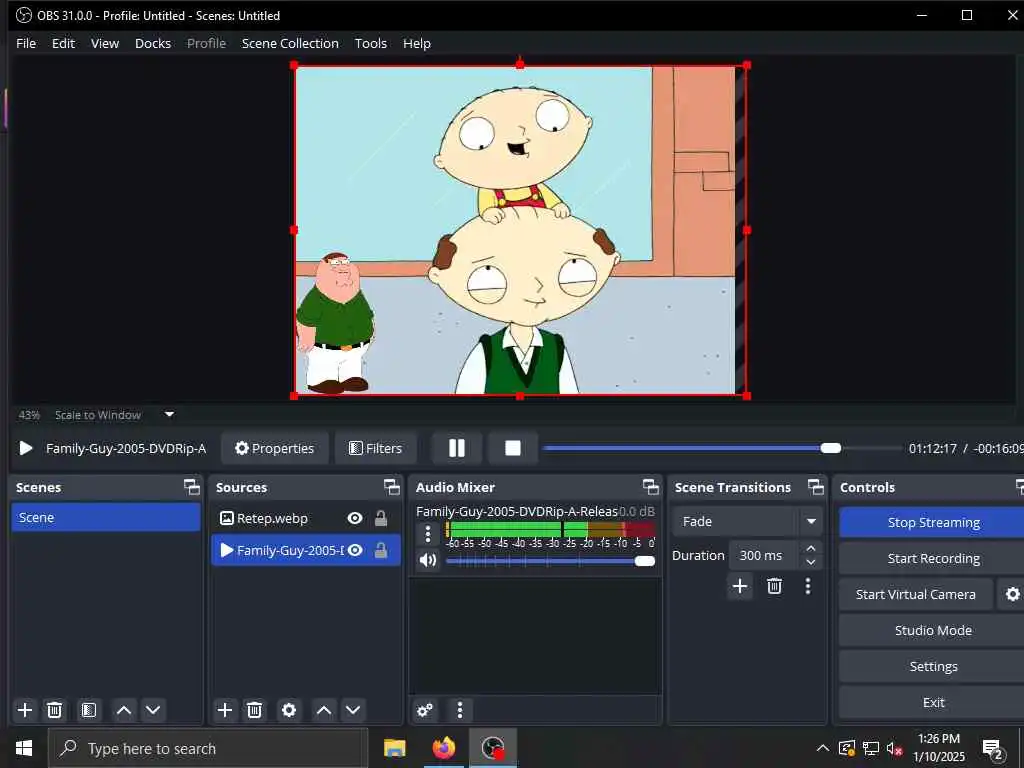The image size is (1024, 768).
Task: Remove selected scene with trash icon
Action: pyautogui.click(x=55, y=710)
